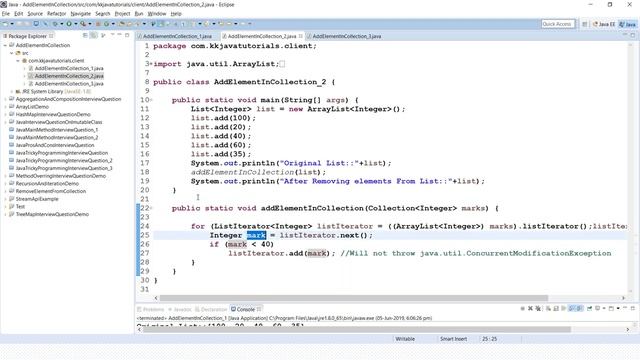Switch to the Declaration tab
Screen dimensions: 640x360
(211, 309)
